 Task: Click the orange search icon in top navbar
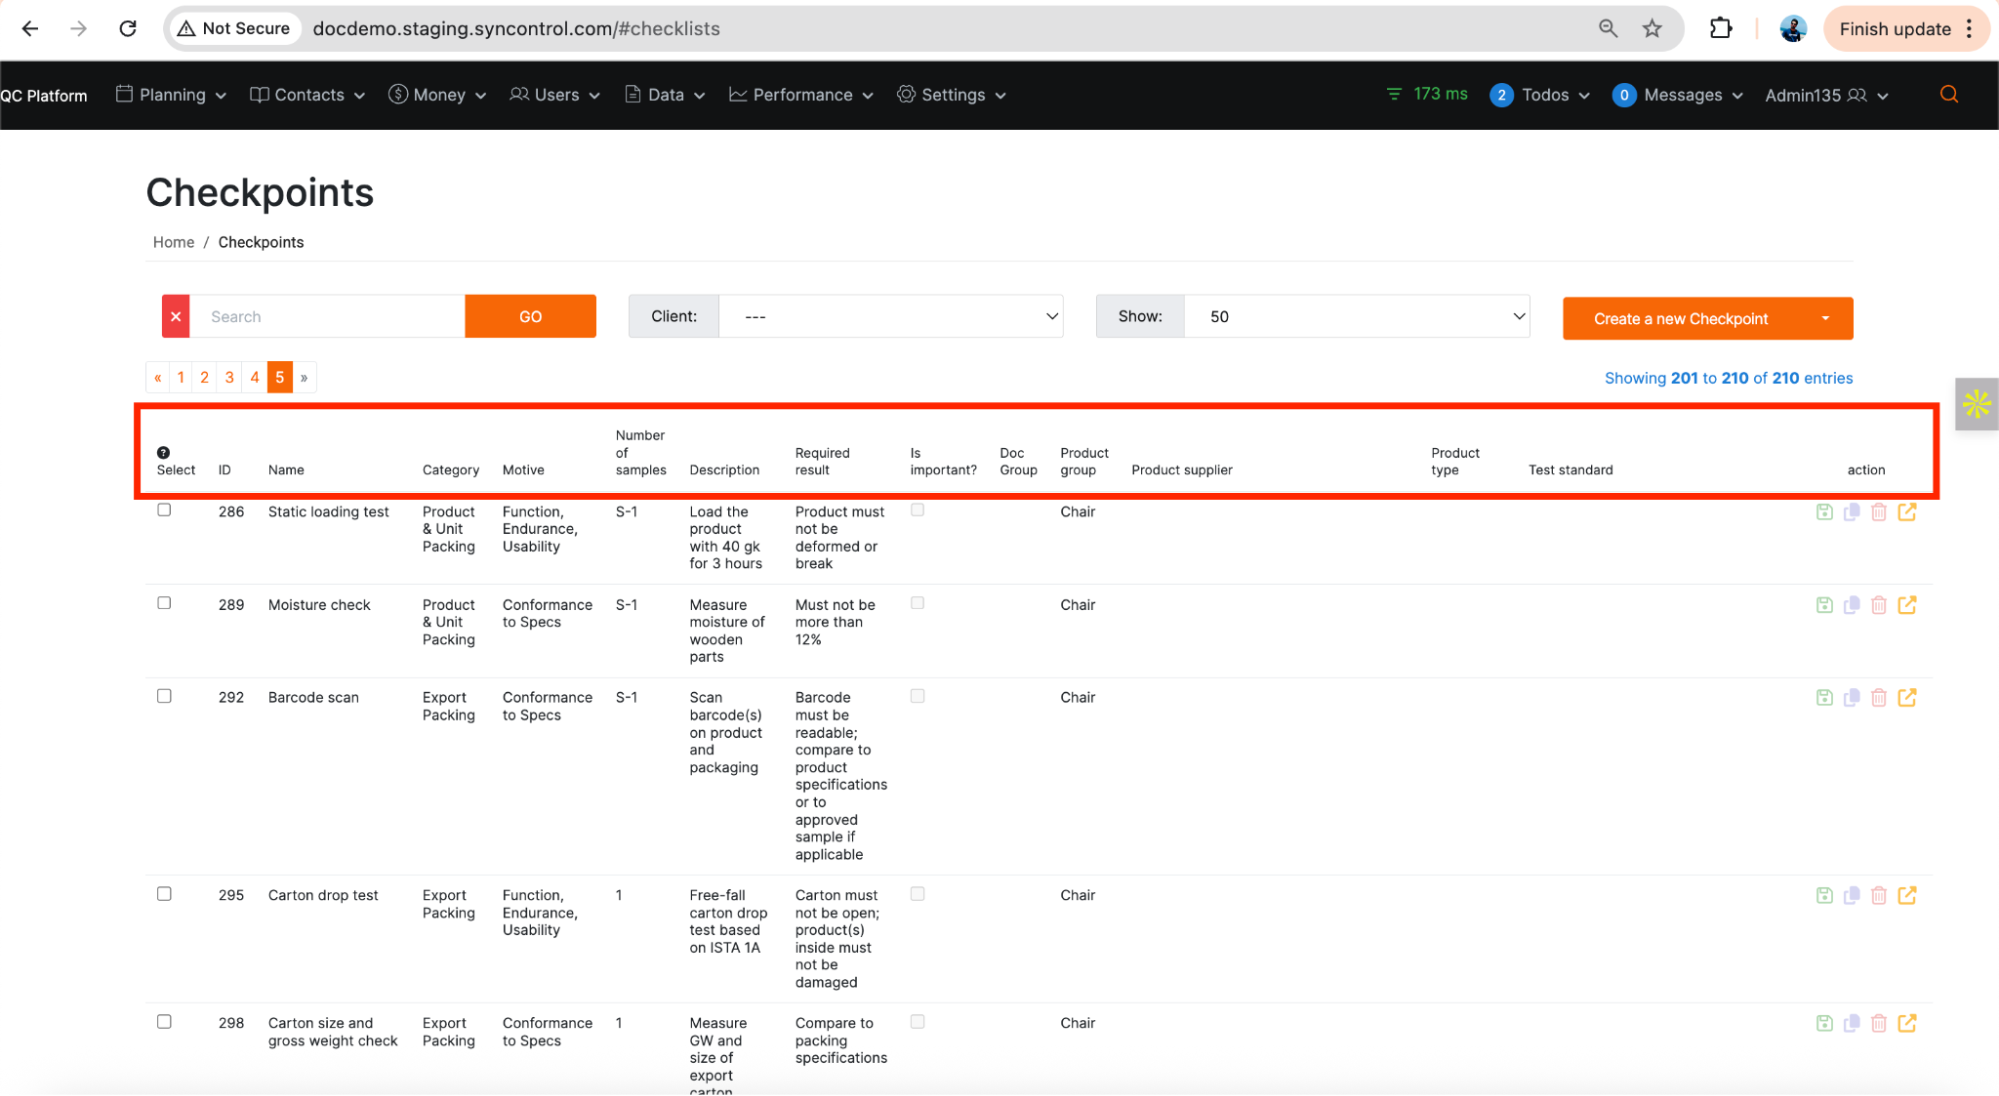point(1949,95)
